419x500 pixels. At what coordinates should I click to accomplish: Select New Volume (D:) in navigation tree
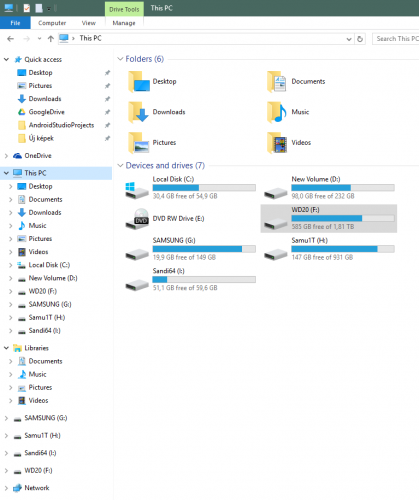tap(53, 278)
